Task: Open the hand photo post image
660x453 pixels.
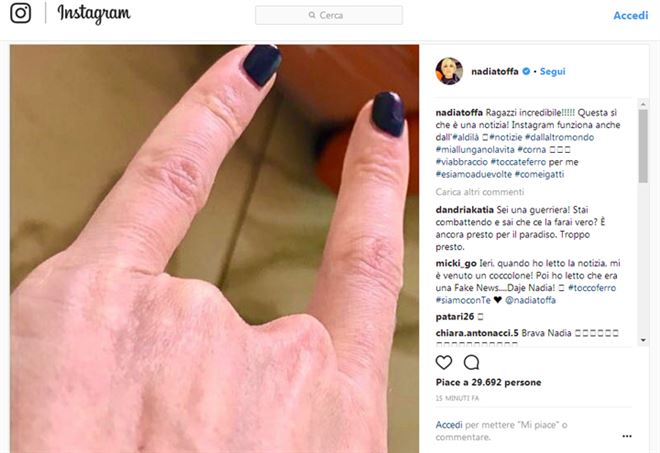Action: (x=215, y=249)
